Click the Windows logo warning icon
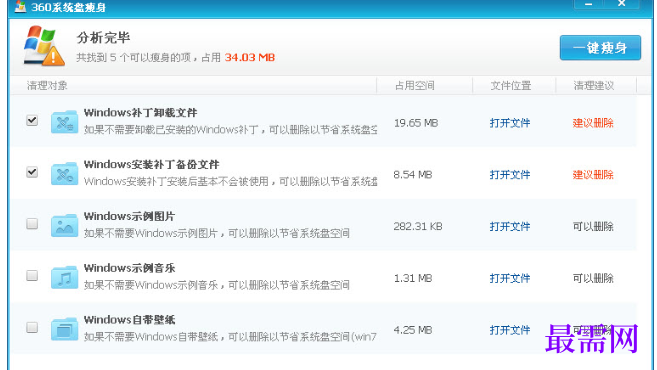657x370 pixels. click(x=44, y=46)
